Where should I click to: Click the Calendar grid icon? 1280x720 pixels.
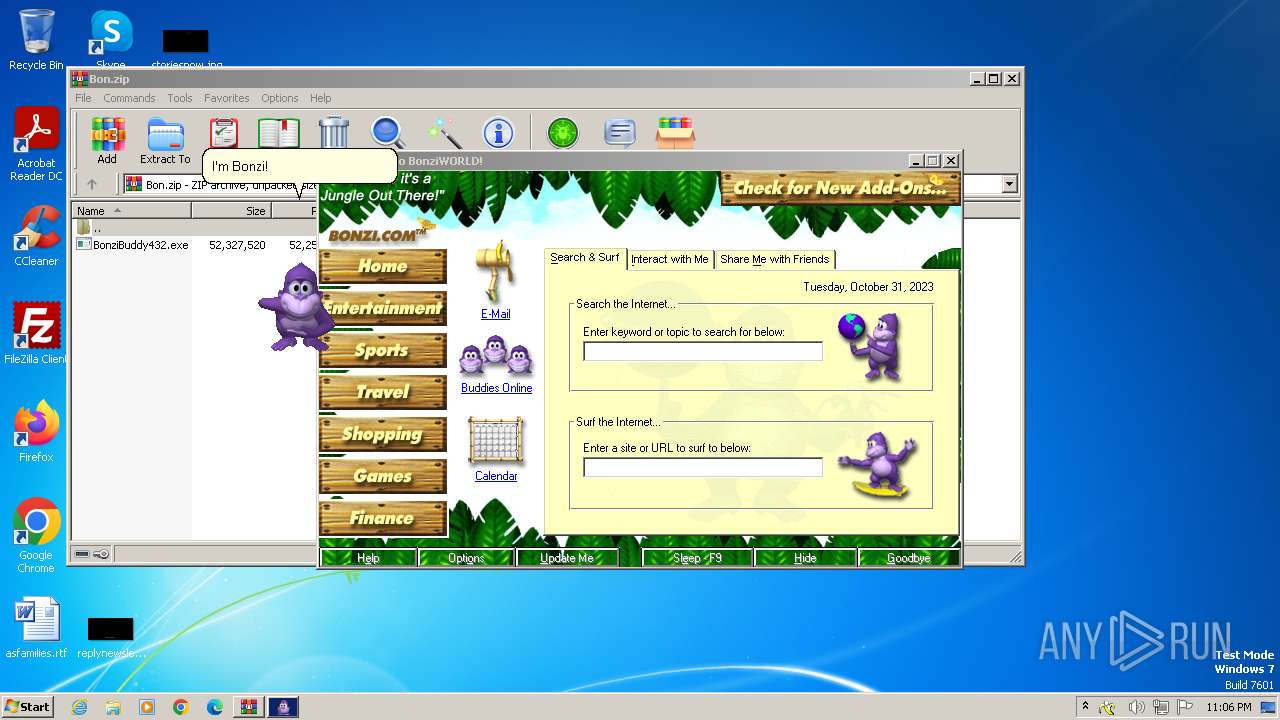click(496, 441)
